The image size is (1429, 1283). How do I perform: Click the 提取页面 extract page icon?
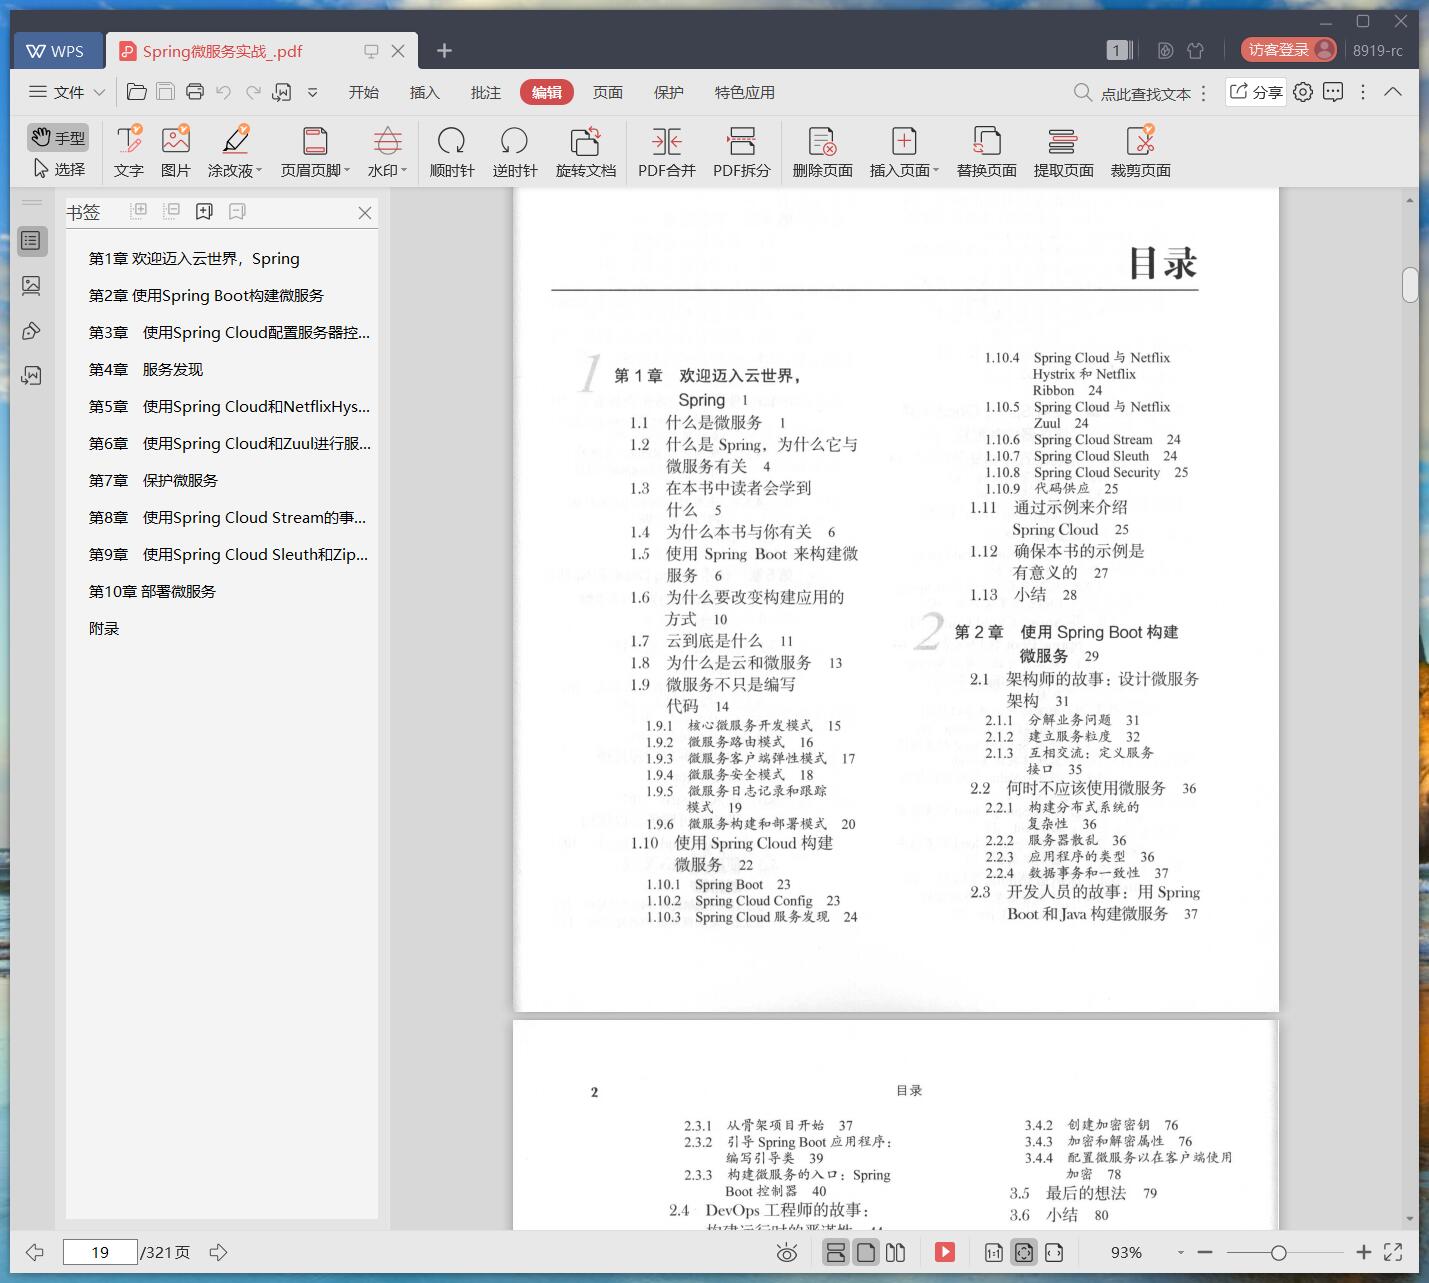[x=1063, y=141]
